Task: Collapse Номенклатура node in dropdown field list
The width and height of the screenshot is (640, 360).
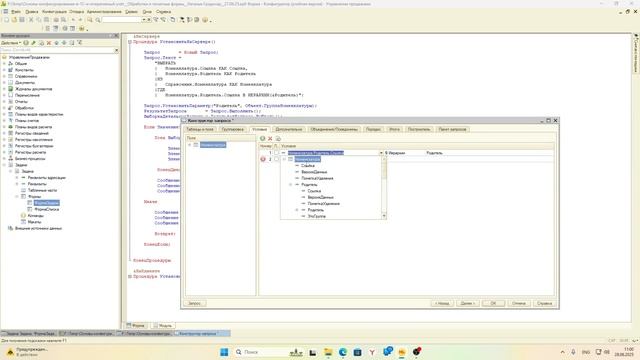Action: [284, 159]
